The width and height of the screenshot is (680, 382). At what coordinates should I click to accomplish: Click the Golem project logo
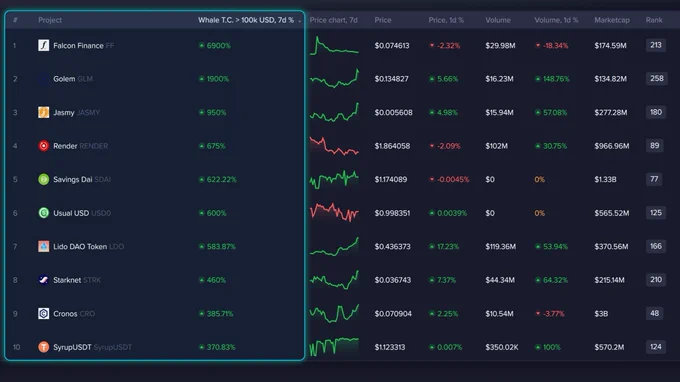pyautogui.click(x=43, y=79)
